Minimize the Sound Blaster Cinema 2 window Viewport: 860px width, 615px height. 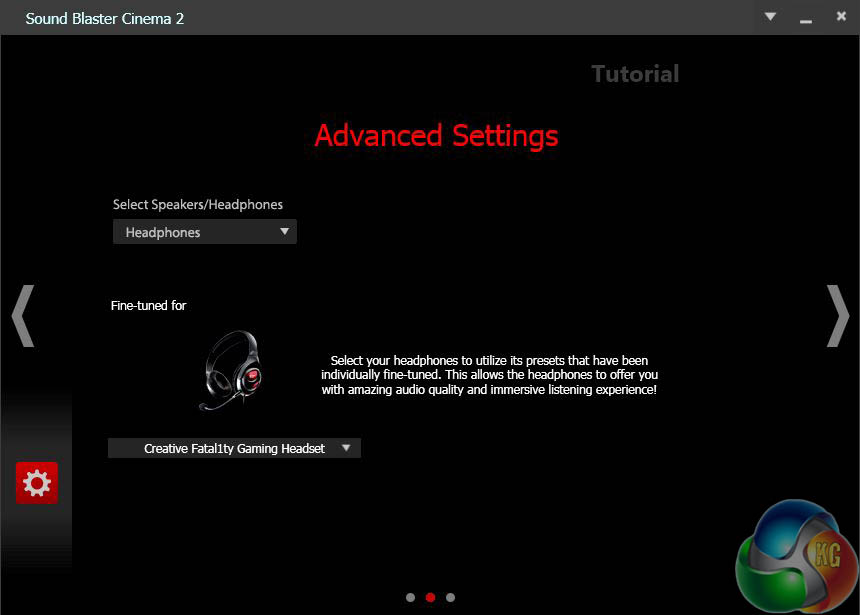pos(805,21)
